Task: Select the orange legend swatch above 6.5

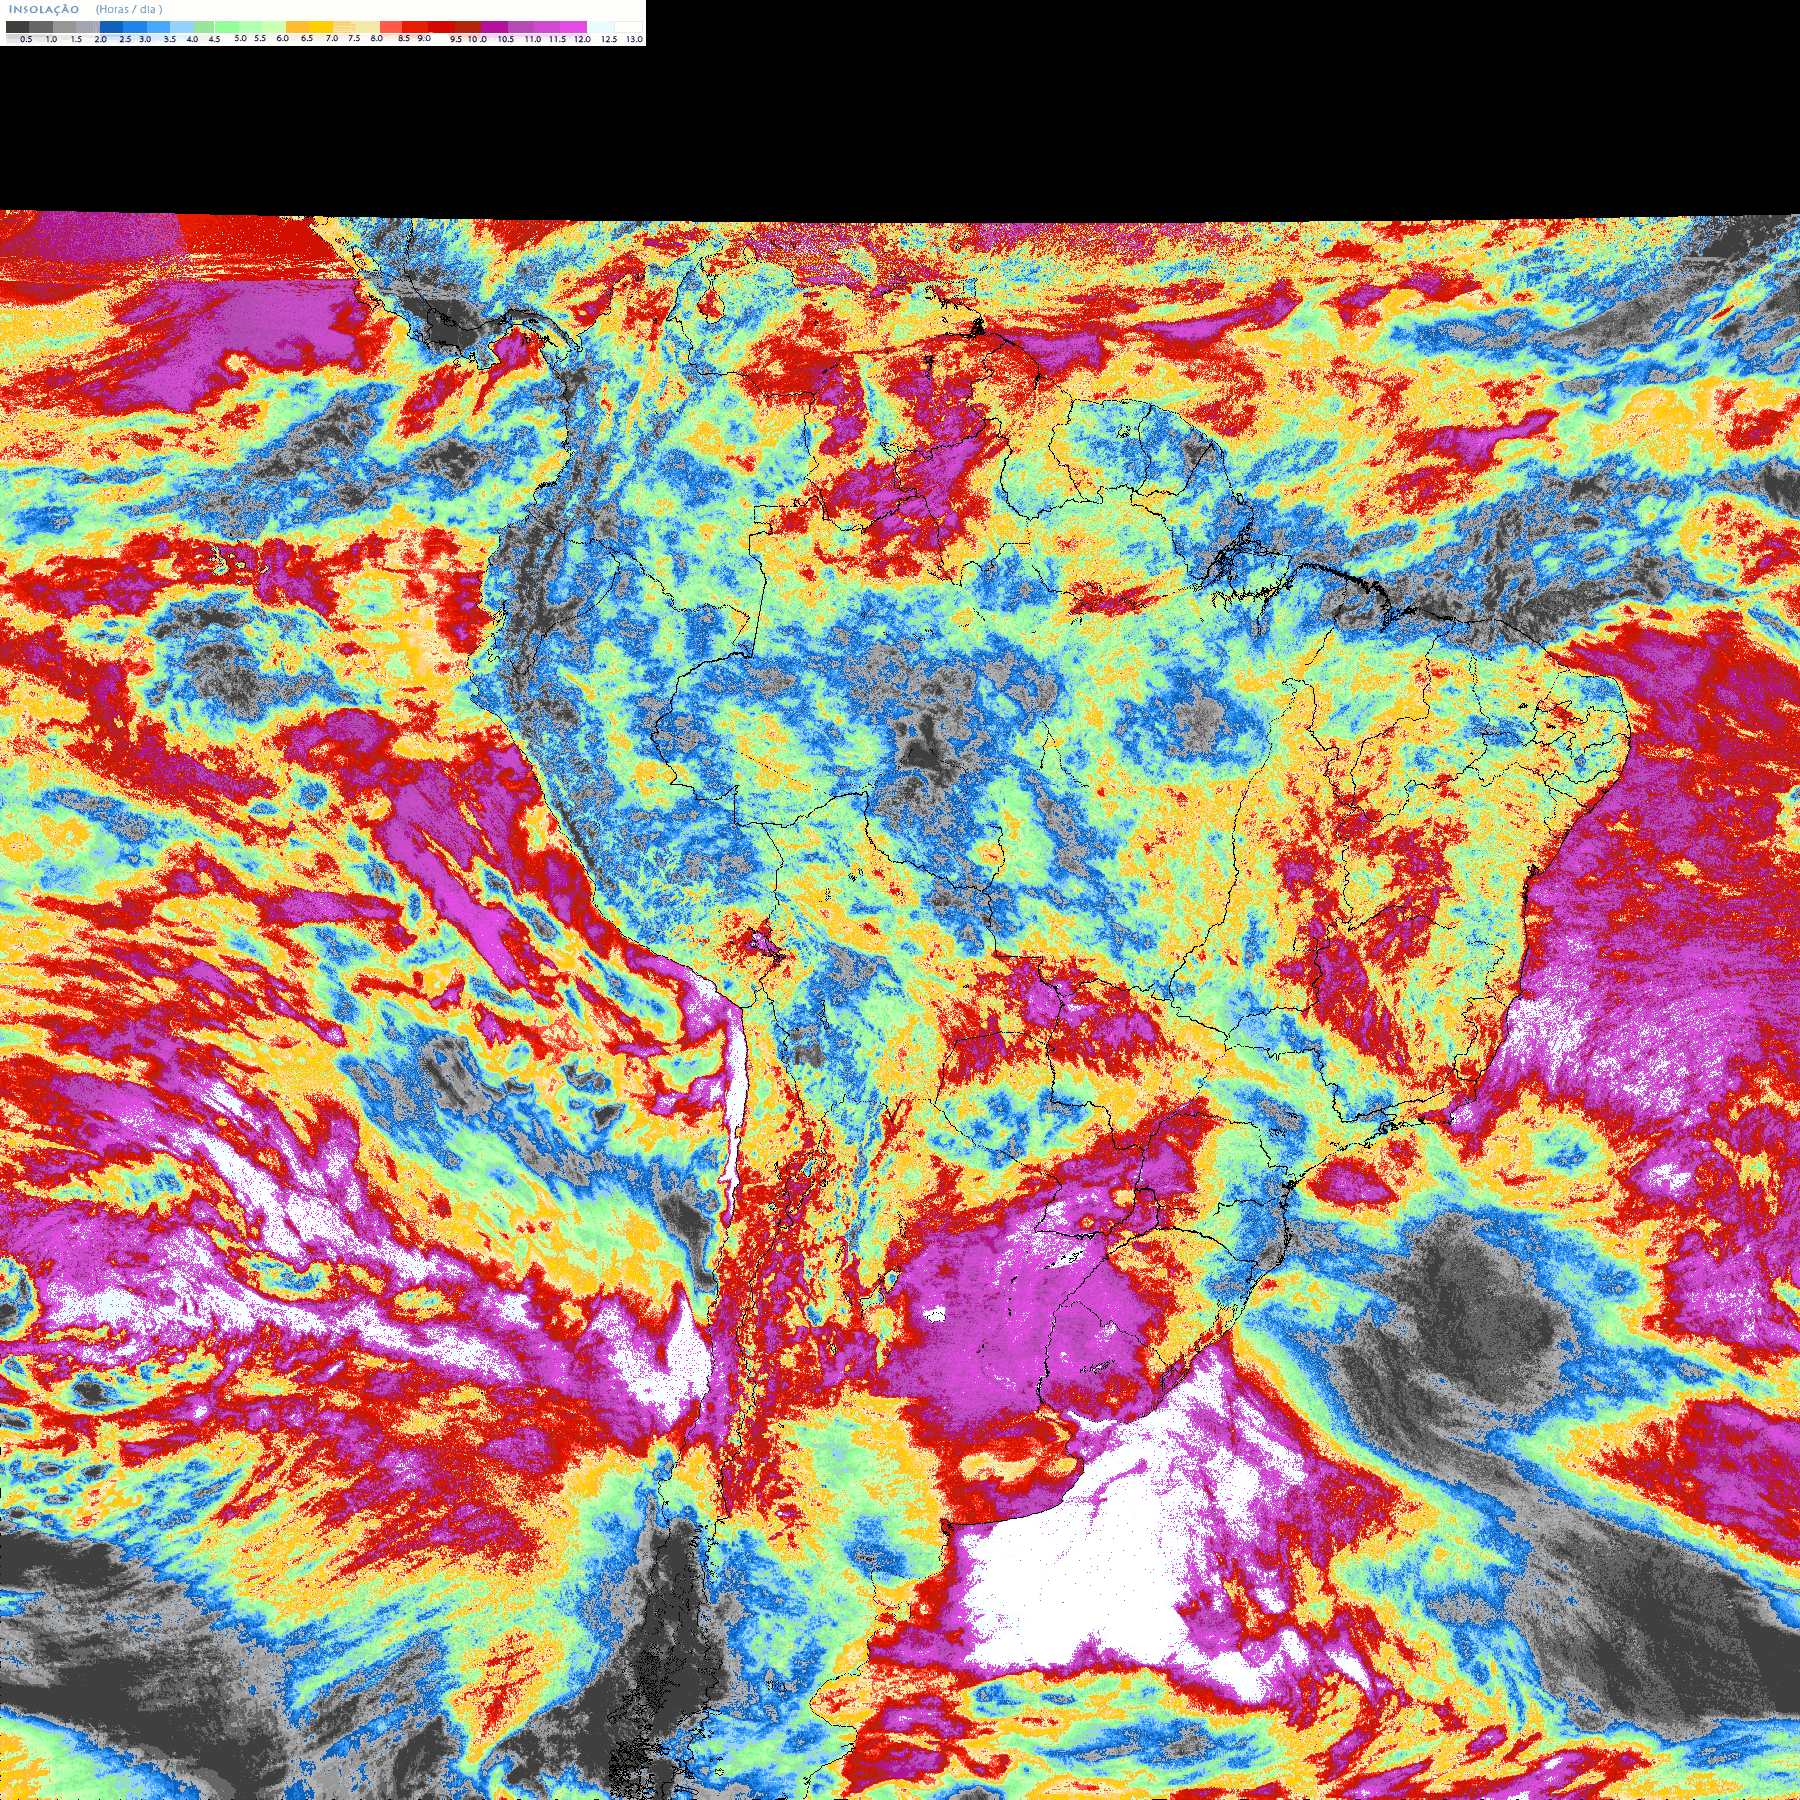Action: coord(297,27)
